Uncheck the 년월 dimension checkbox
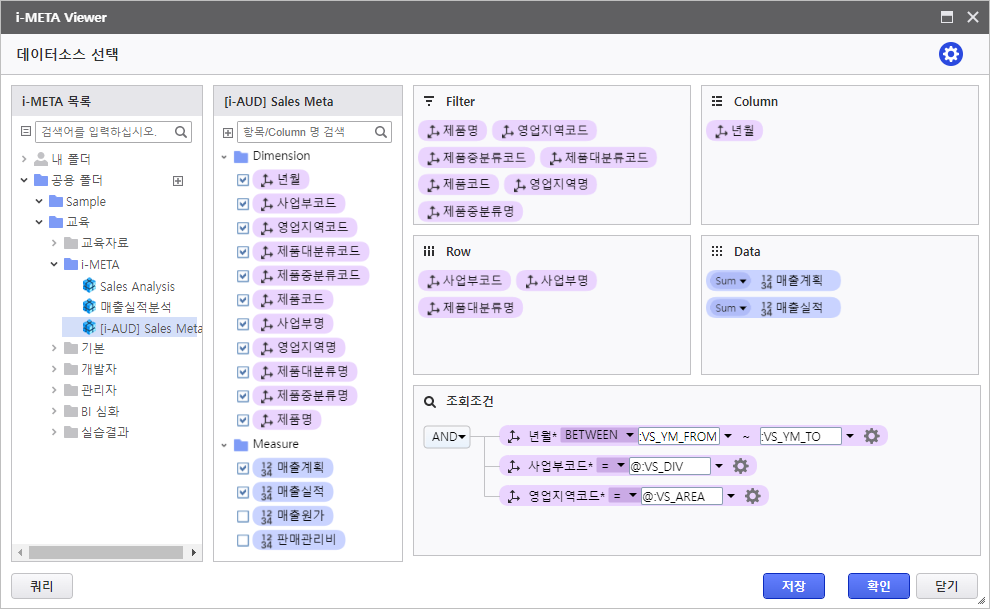 [x=243, y=180]
